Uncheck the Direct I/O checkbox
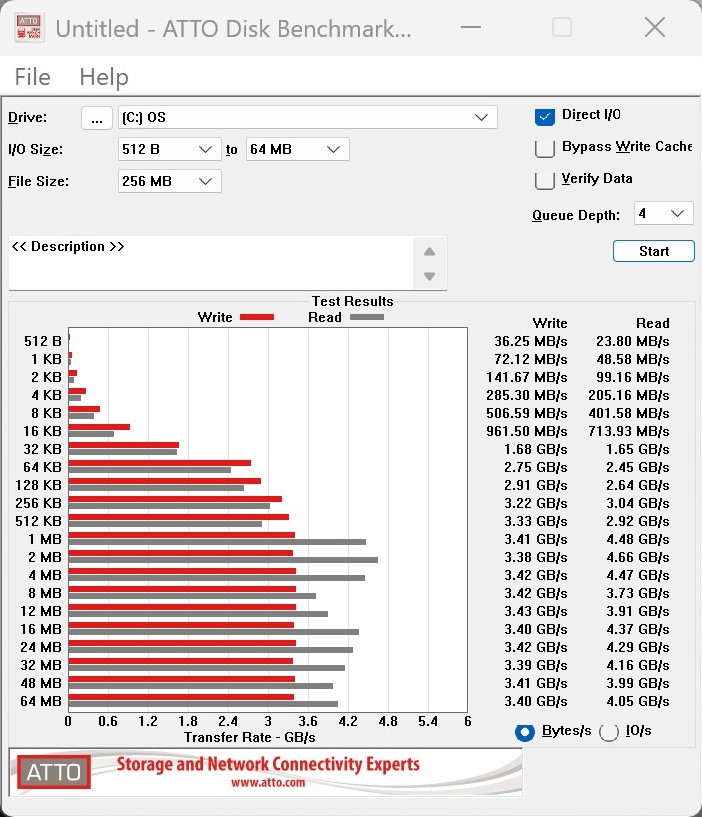The image size is (702, 817). (x=545, y=116)
